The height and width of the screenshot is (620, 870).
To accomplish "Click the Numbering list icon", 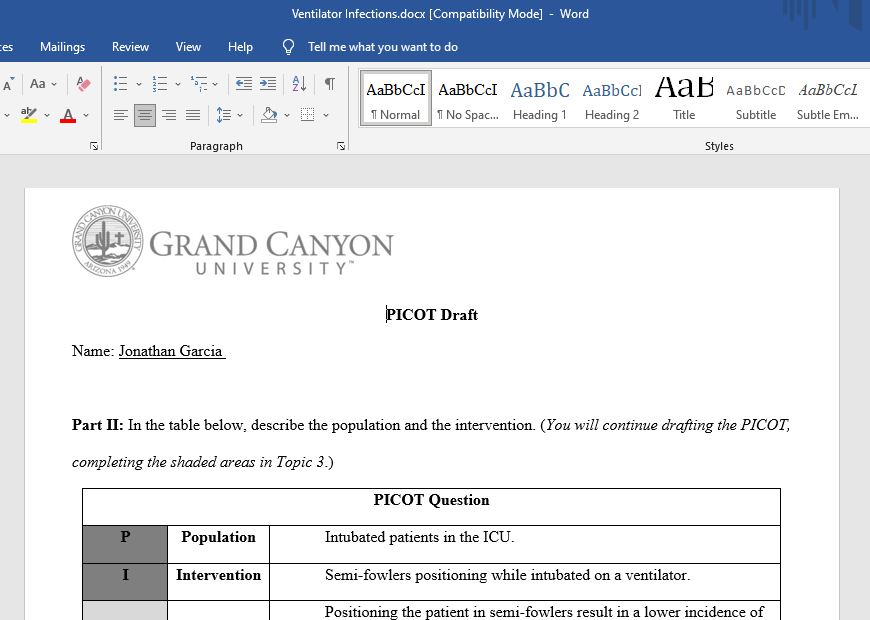I will [160, 84].
